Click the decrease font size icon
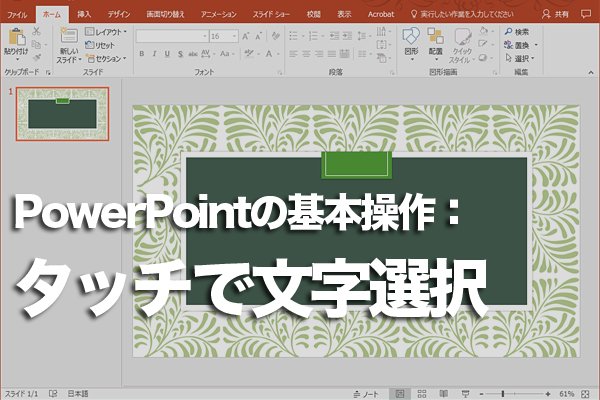The width and height of the screenshot is (600, 400). pos(259,36)
